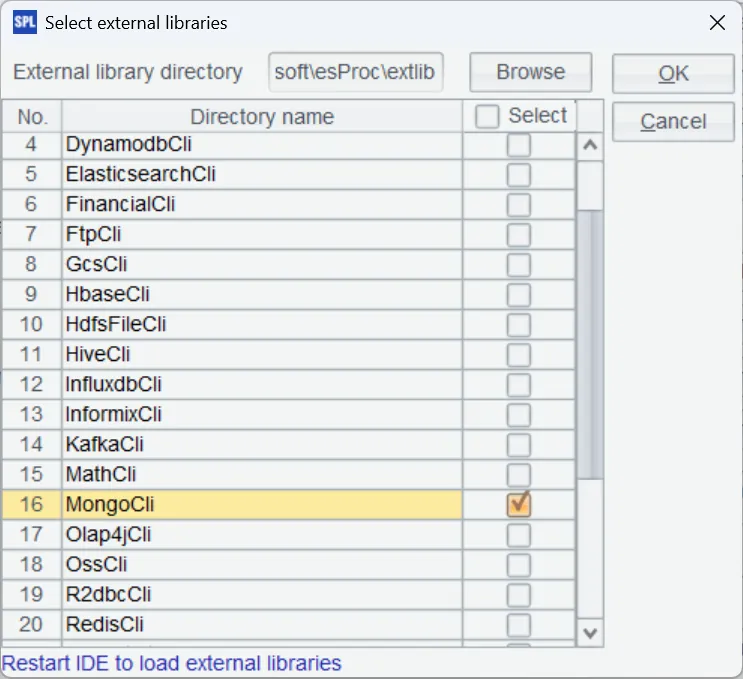Enable the KafkaCli library checkbox
This screenshot has height=679, width=743.
(x=518, y=445)
